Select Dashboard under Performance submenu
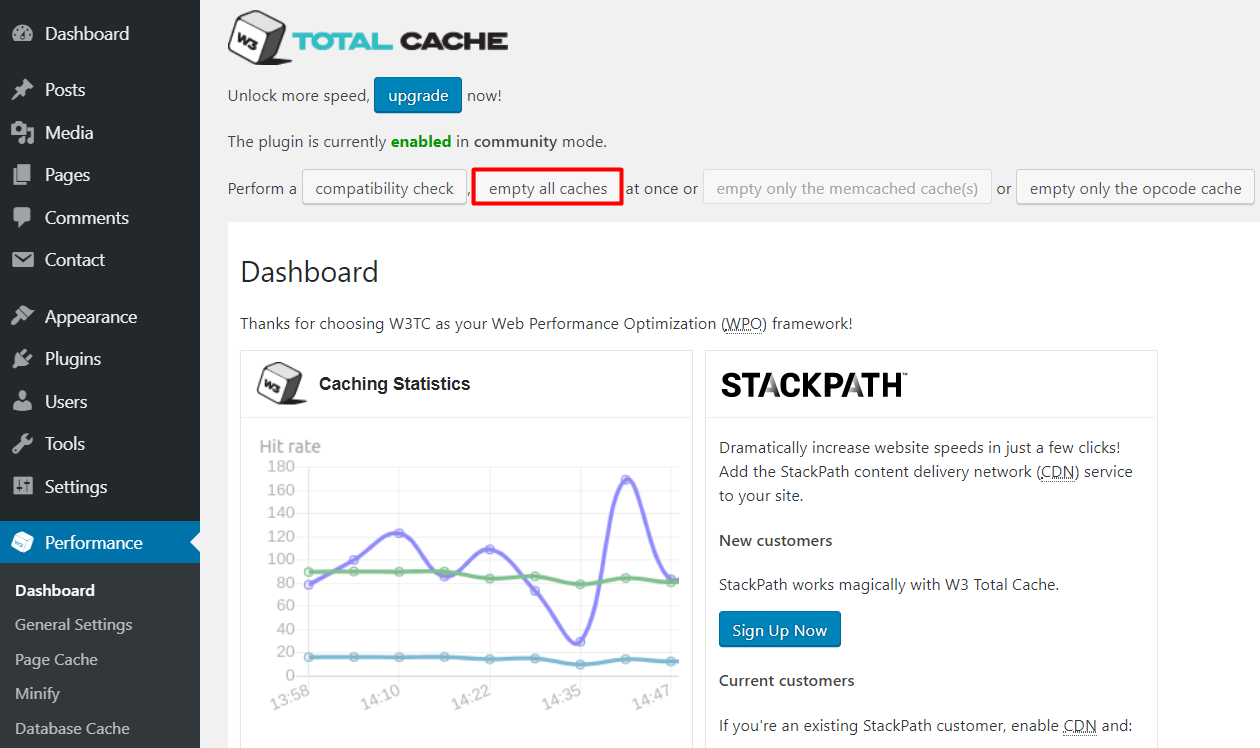 pyautogui.click(x=55, y=591)
